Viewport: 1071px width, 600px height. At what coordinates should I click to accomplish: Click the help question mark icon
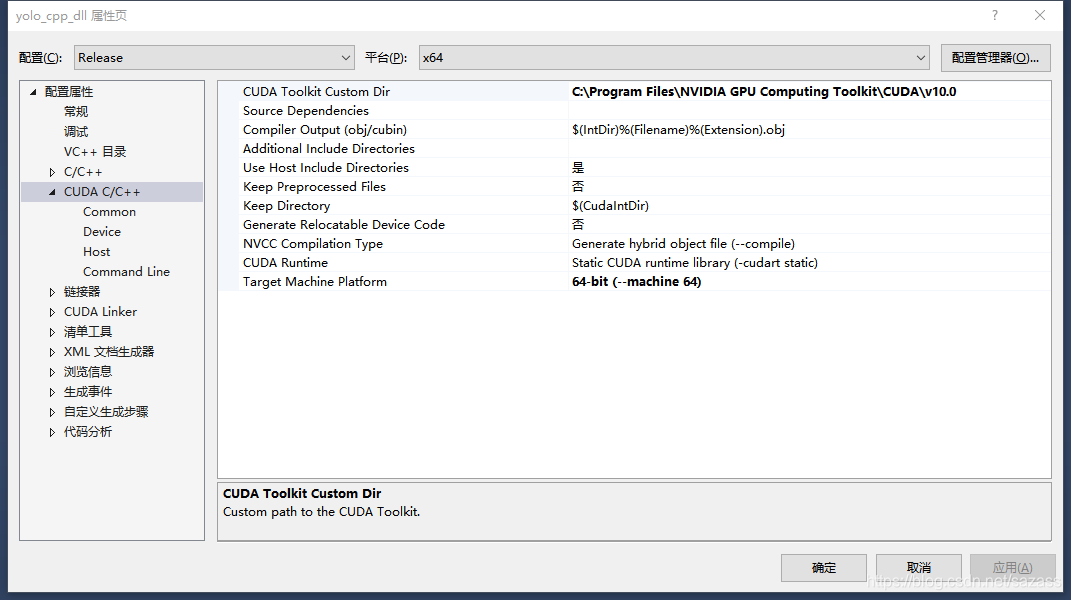(997, 16)
